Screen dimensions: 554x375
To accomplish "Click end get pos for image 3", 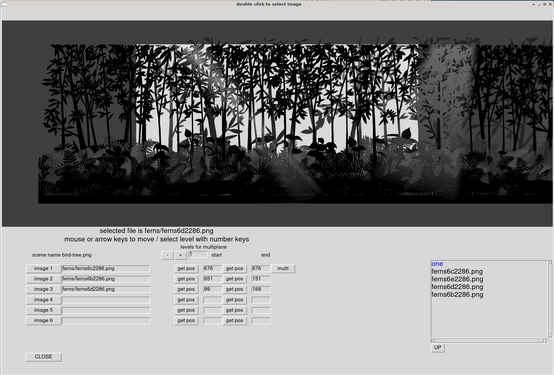I will [x=235, y=289].
